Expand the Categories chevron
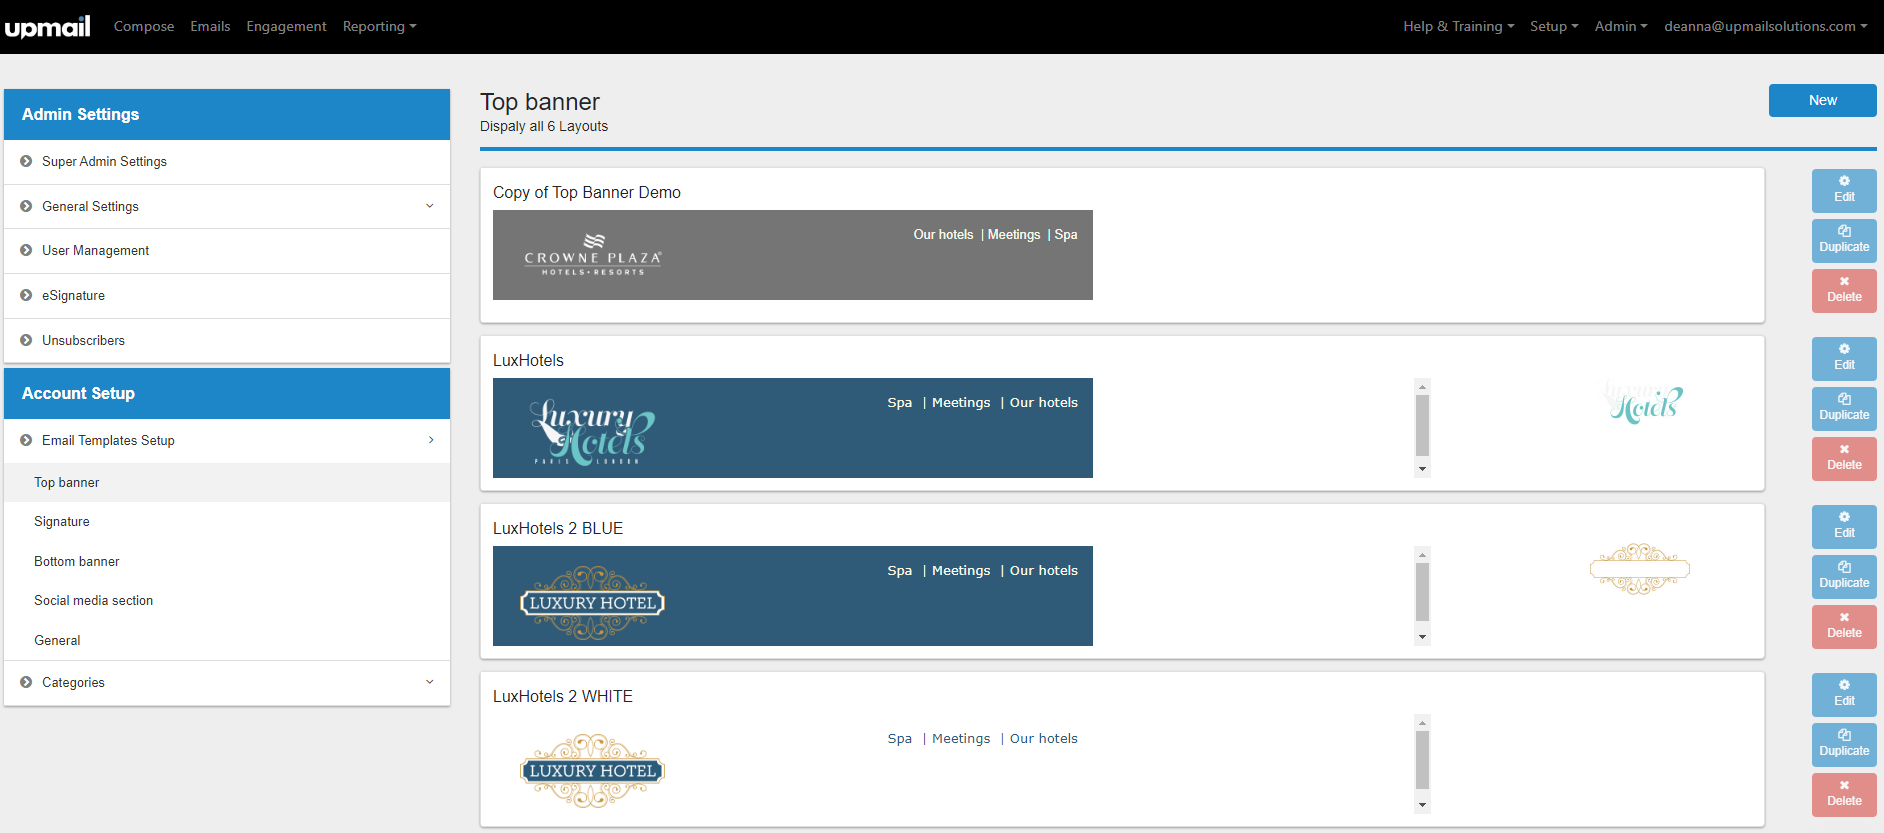1884x833 pixels. [x=430, y=682]
